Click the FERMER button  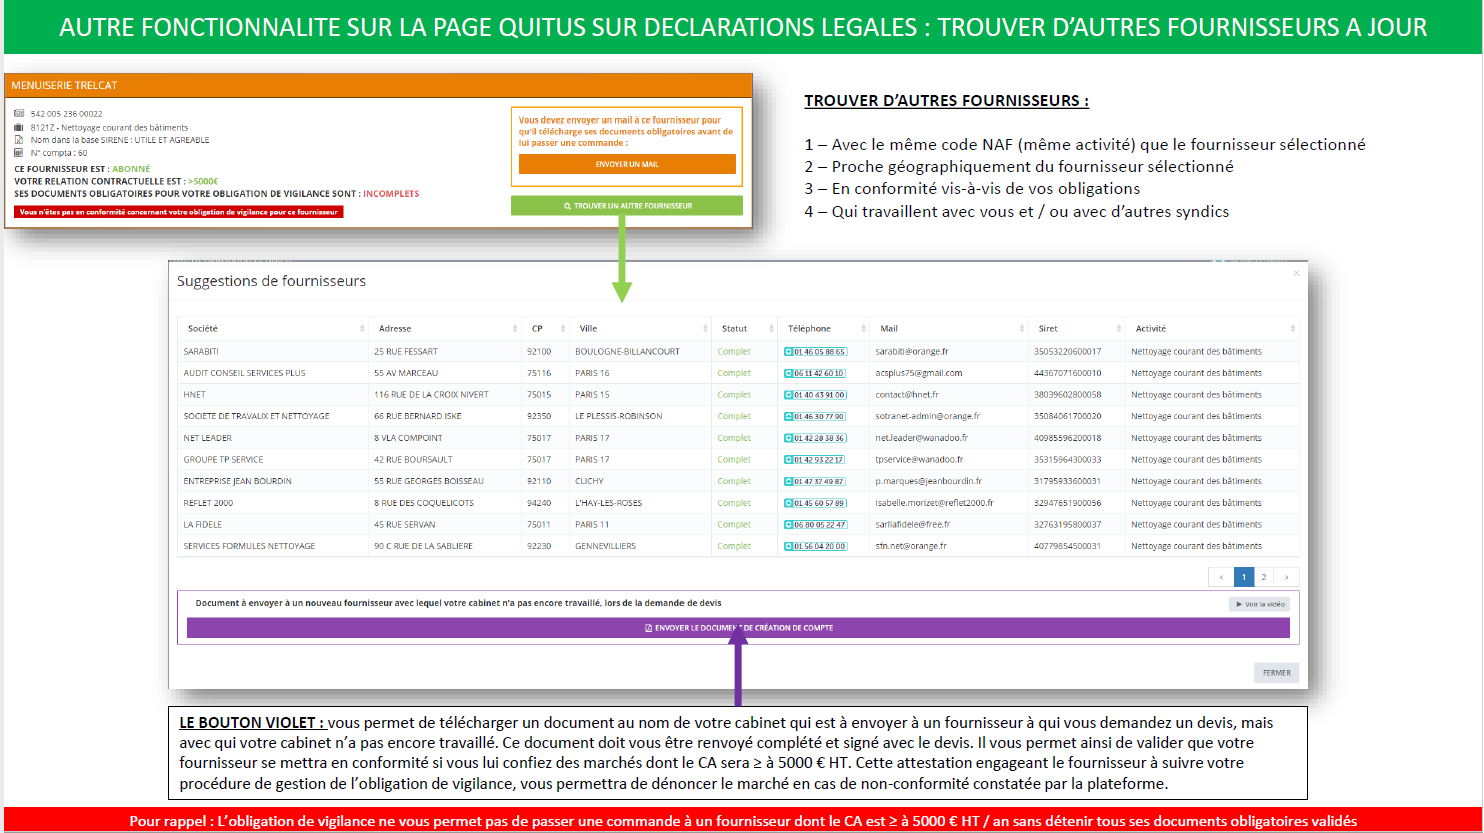(x=1276, y=673)
